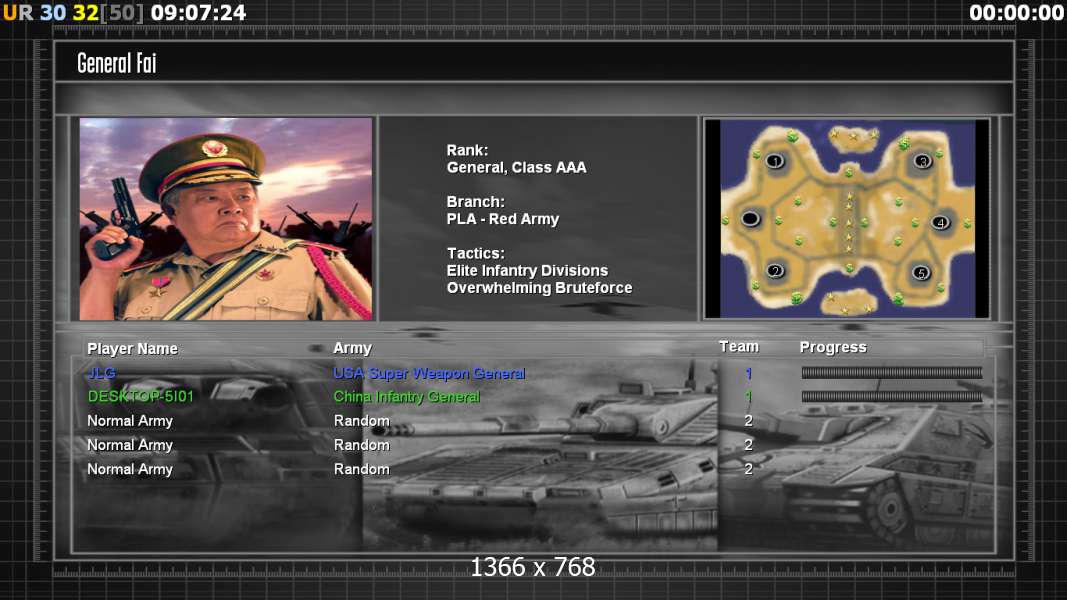Click start position 4 on the map
The image size is (1067, 600).
tap(940, 222)
